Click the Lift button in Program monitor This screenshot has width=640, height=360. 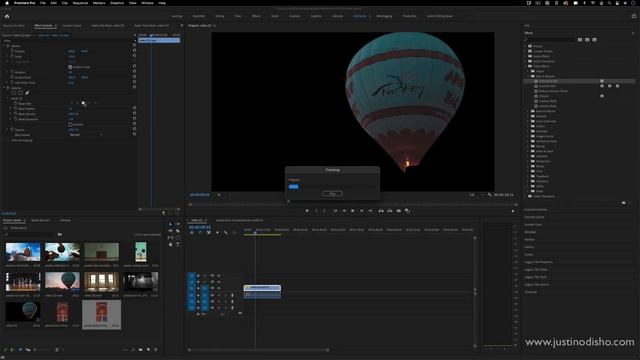coord(381,211)
